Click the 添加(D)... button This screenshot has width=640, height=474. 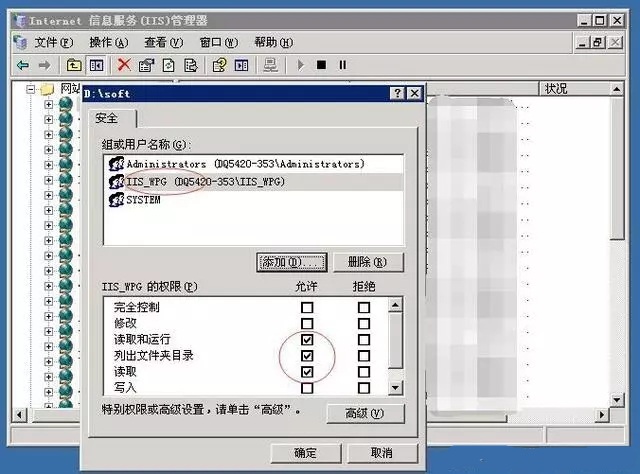pos(292,262)
